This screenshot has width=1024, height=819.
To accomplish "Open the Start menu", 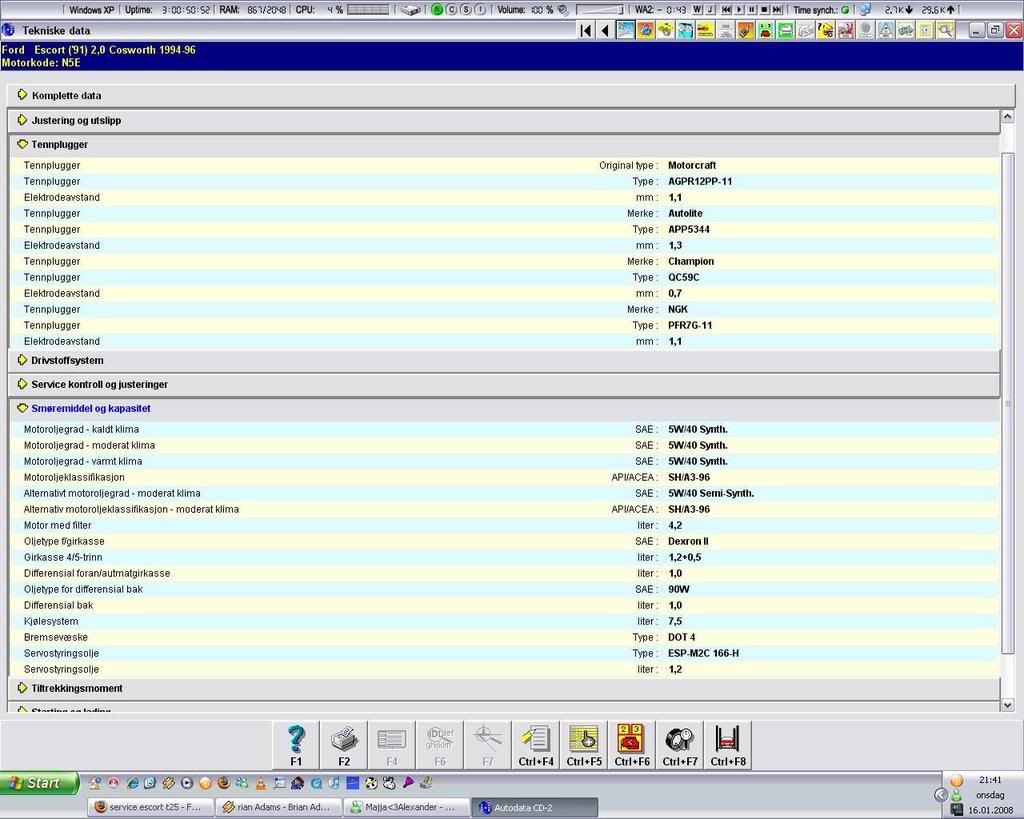I will pos(39,782).
